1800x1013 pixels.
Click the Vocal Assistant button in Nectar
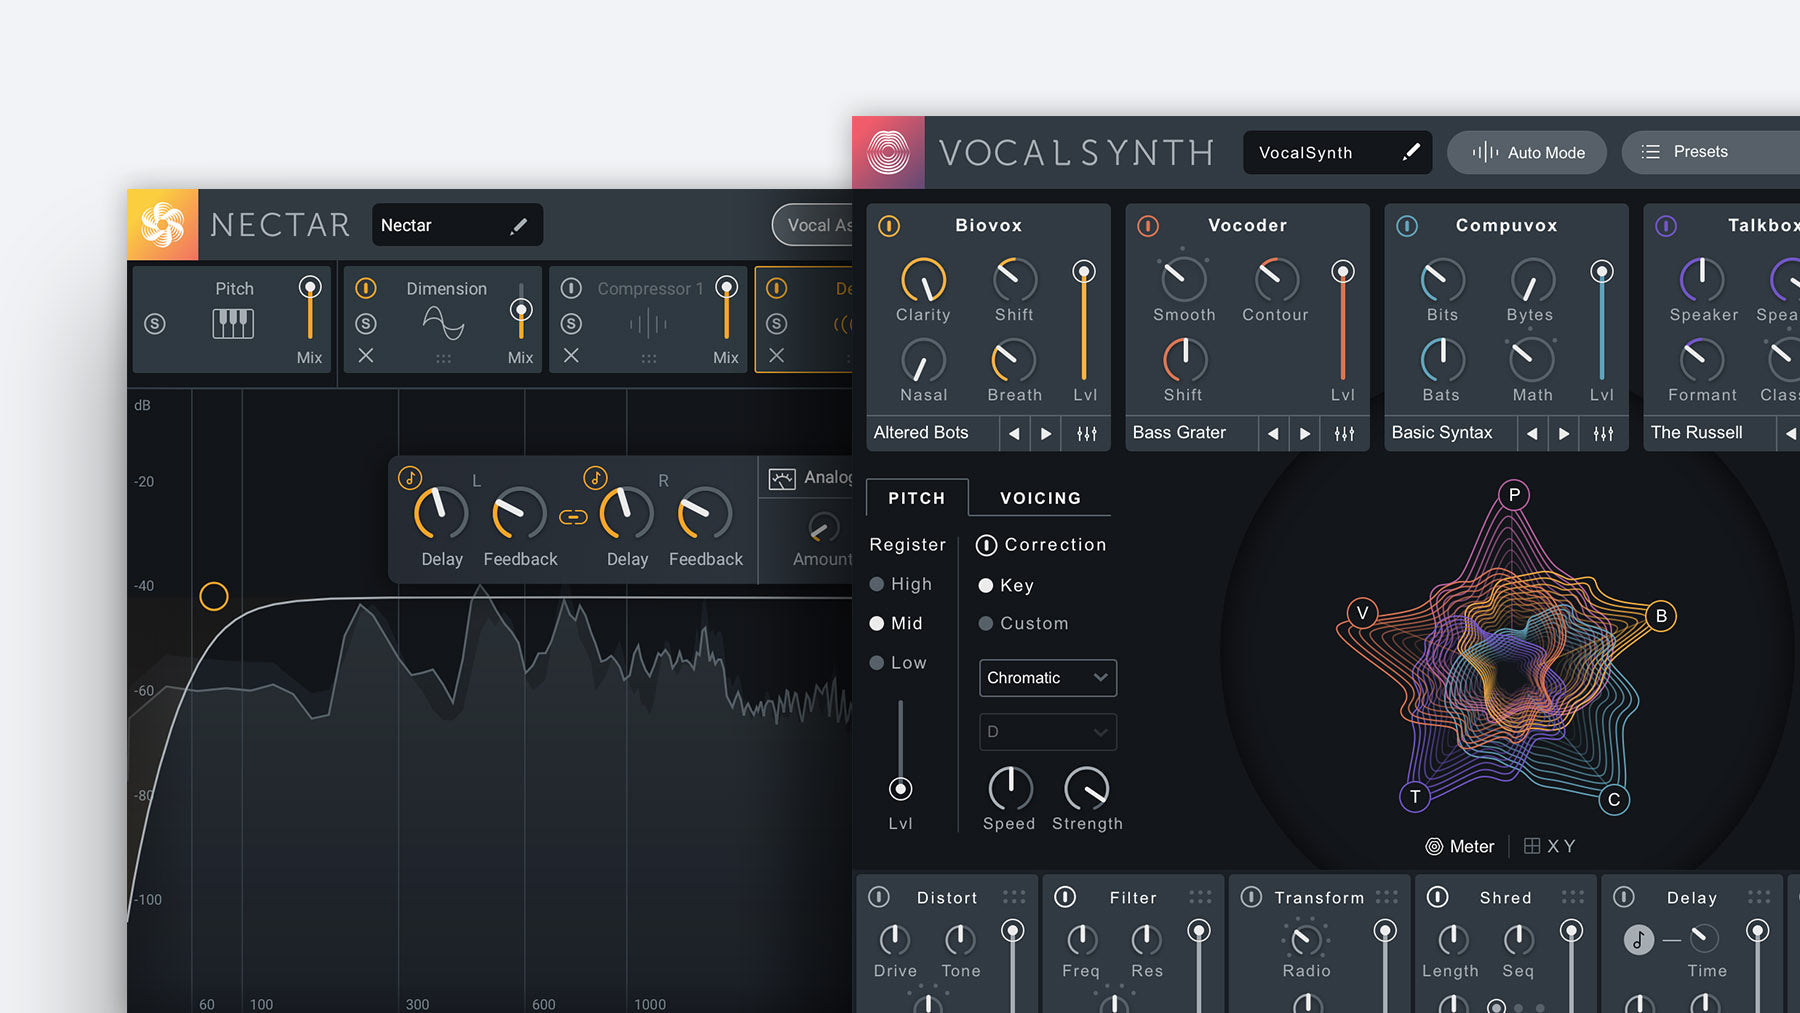click(x=813, y=225)
